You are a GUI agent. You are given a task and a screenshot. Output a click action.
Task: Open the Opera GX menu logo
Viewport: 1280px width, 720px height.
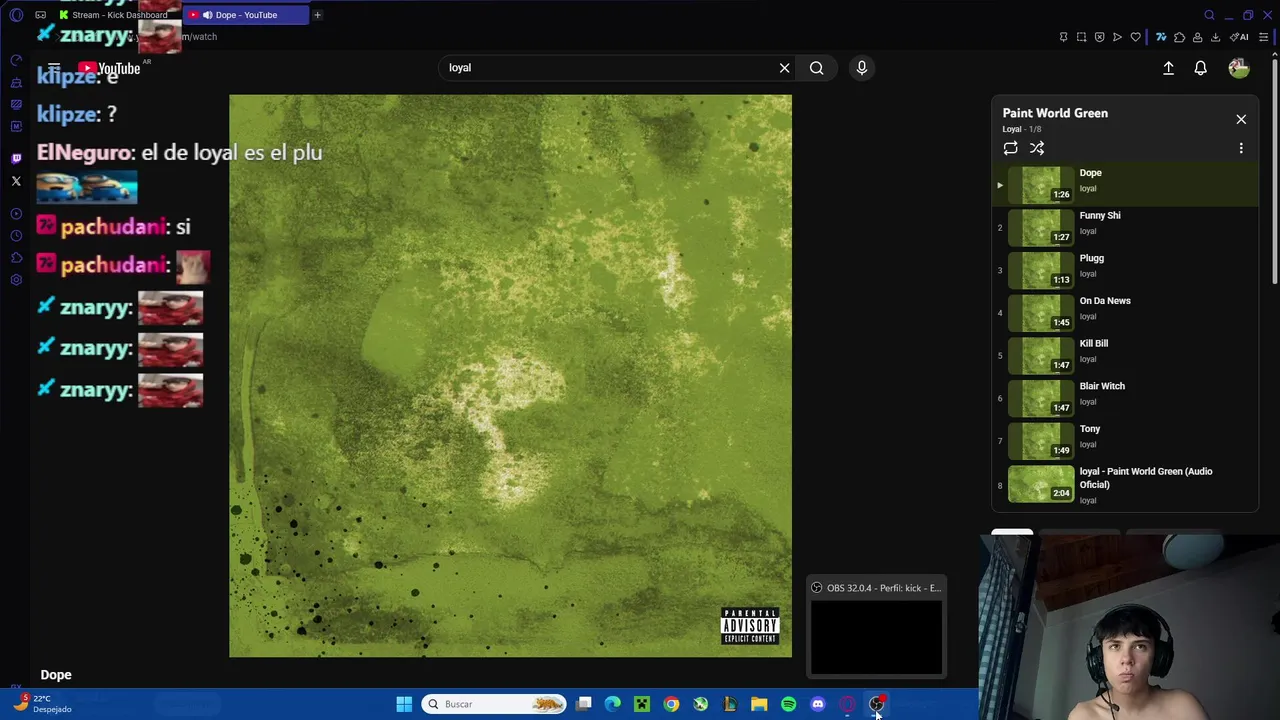pos(16,15)
